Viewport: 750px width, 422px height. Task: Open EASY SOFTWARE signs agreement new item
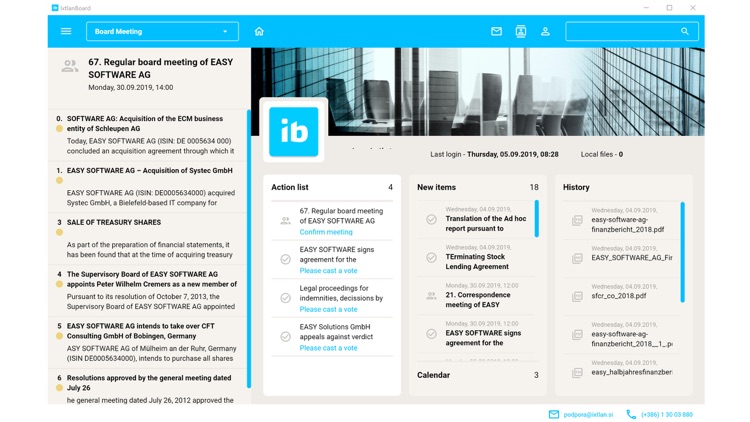(474, 333)
